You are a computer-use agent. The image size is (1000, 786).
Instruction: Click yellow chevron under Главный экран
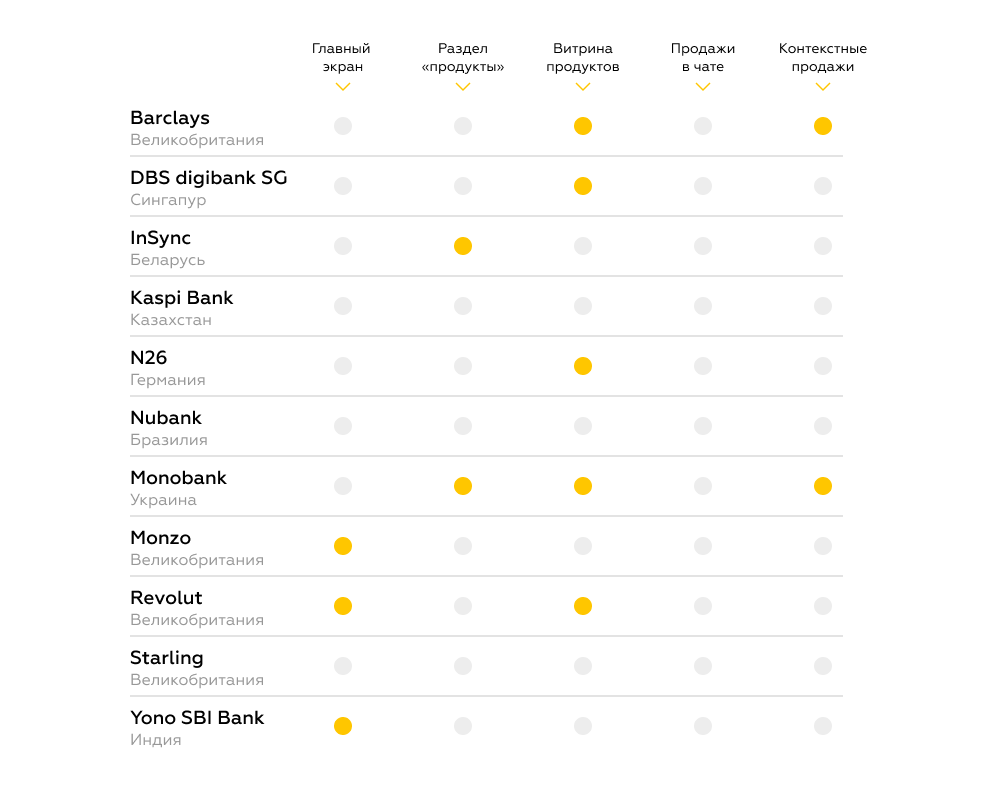[x=342, y=87]
